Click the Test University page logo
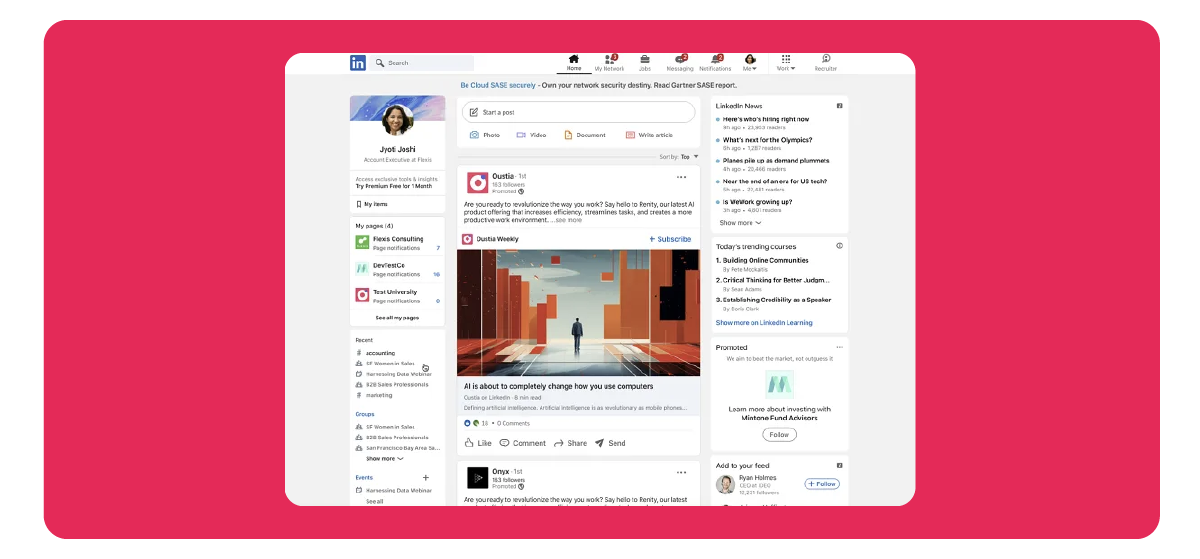1200x559 pixels. [362, 295]
